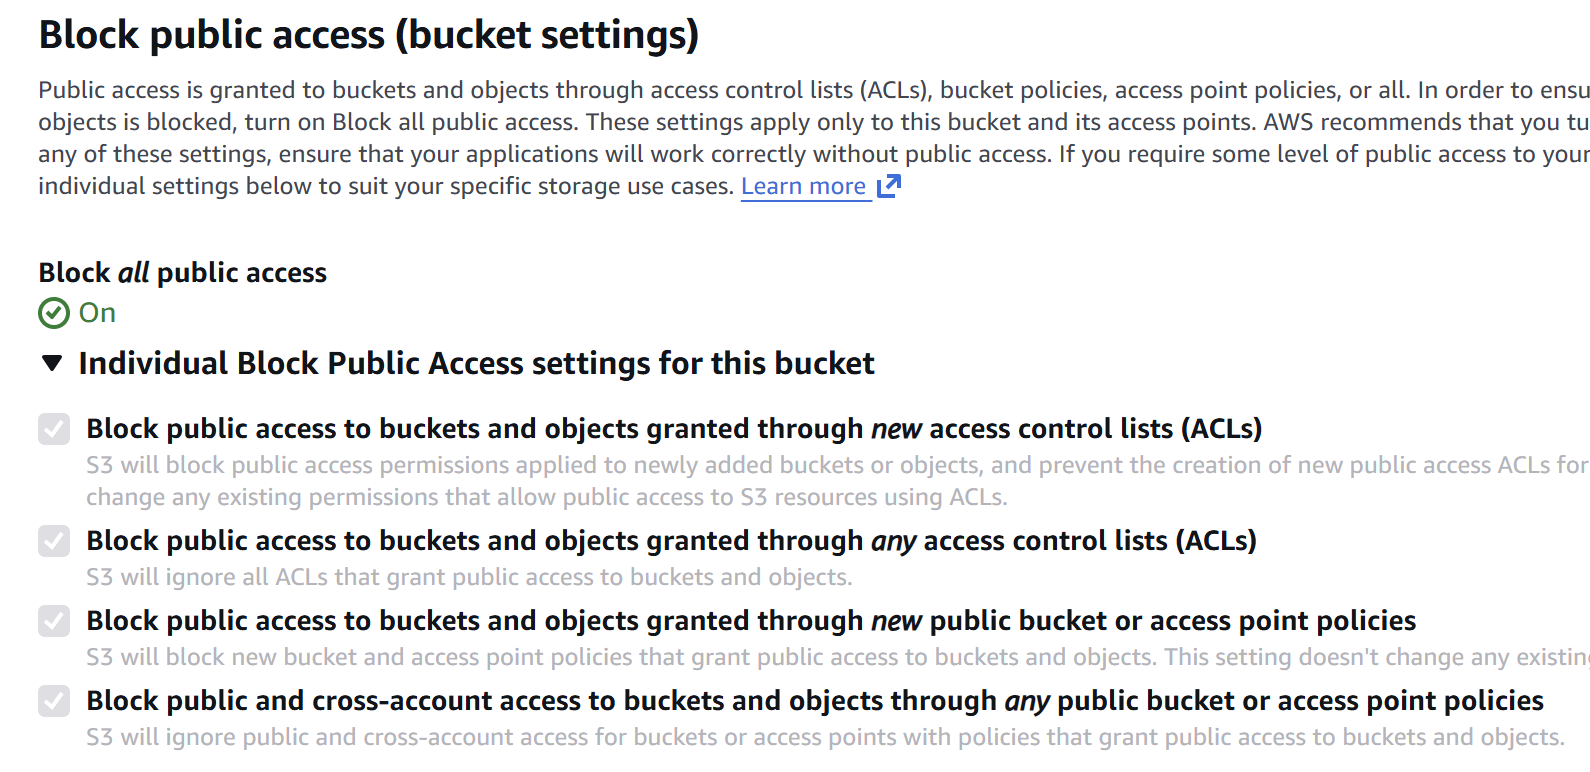Viewport: 1590px width, 772px height.
Task: Click the description under the new ACLs option
Action: (546, 481)
